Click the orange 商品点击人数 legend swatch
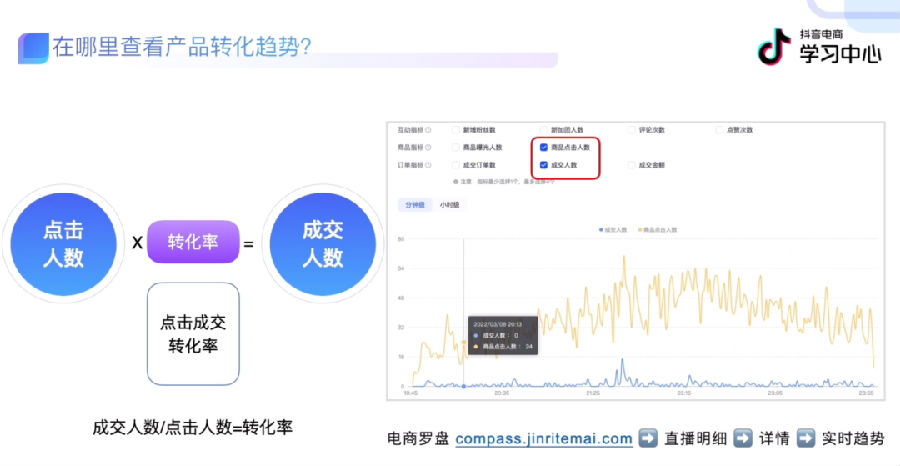This screenshot has height=466, width=900. pyautogui.click(x=639, y=230)
